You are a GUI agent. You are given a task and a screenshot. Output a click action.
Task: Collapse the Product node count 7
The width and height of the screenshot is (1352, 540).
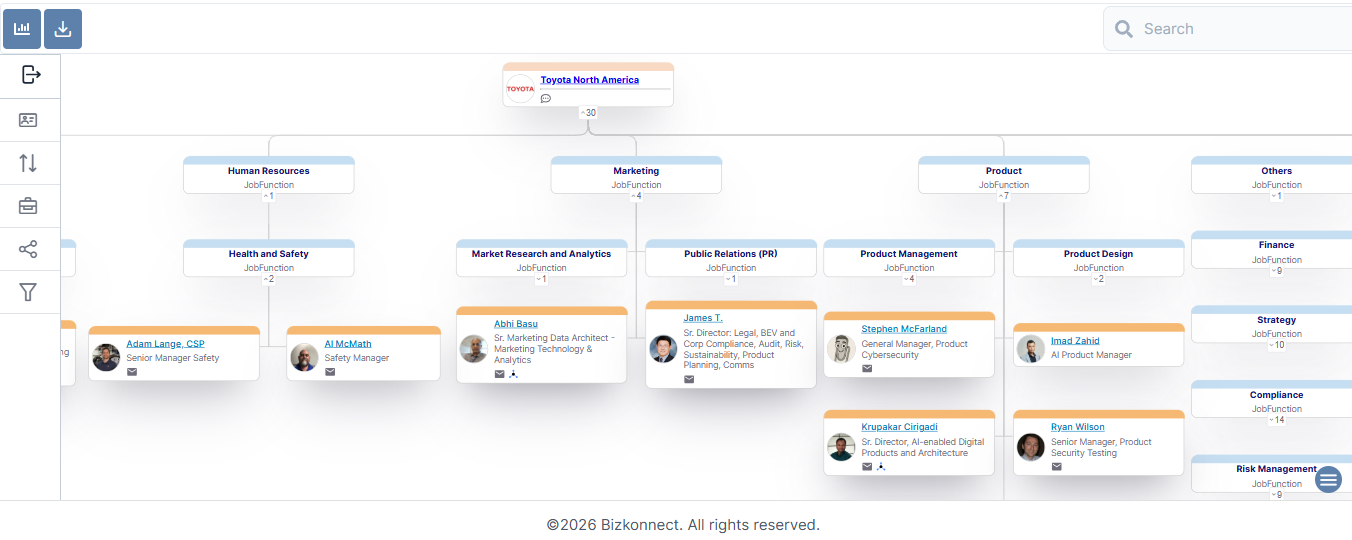click(1004, 196)
